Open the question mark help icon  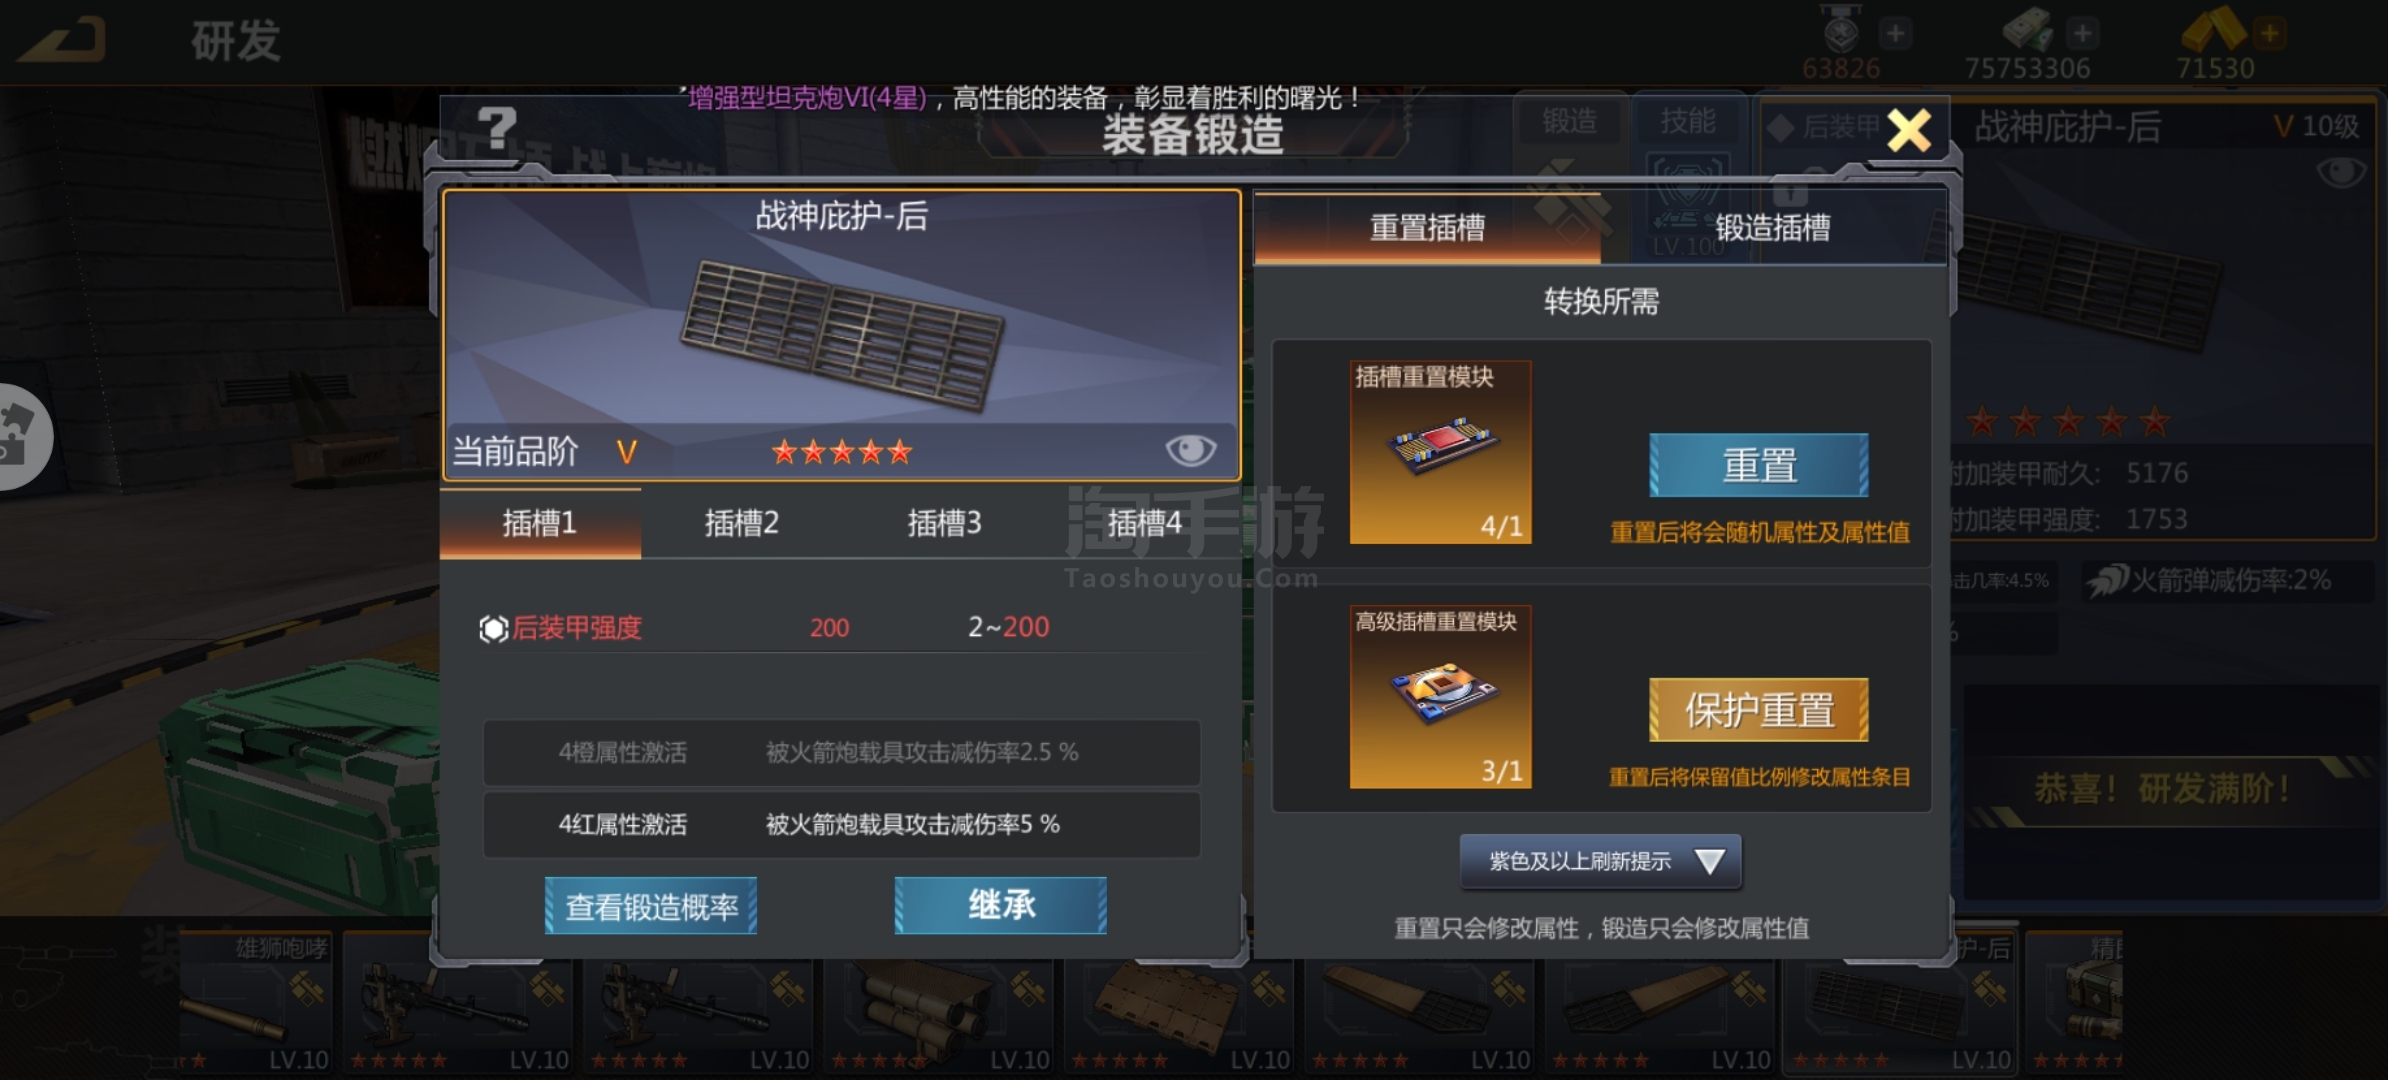[x=497, y=128]
